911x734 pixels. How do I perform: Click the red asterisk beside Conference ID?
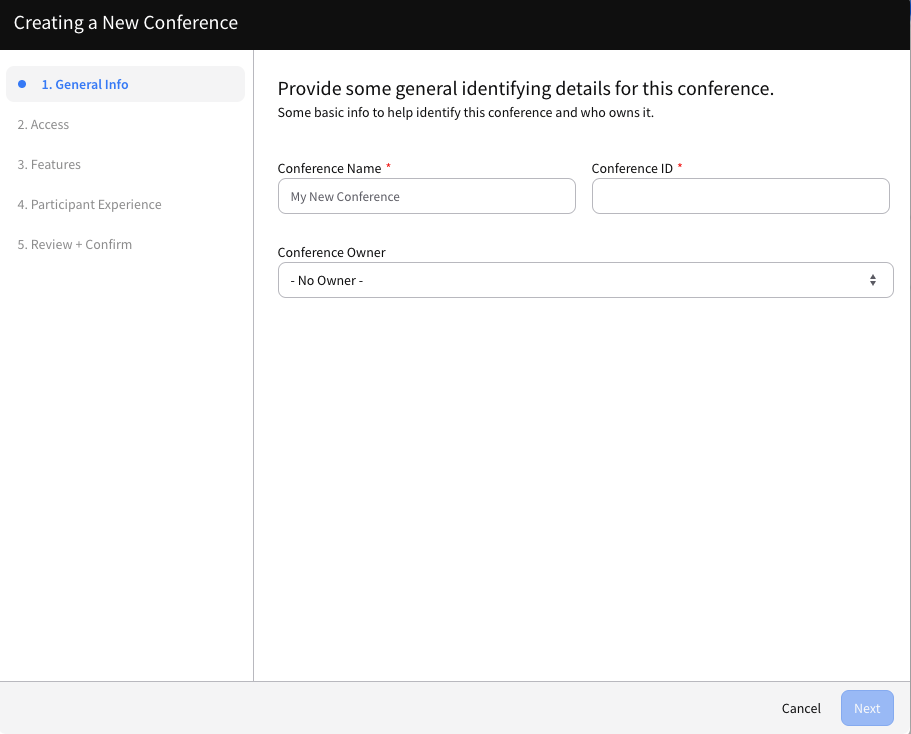680,166
